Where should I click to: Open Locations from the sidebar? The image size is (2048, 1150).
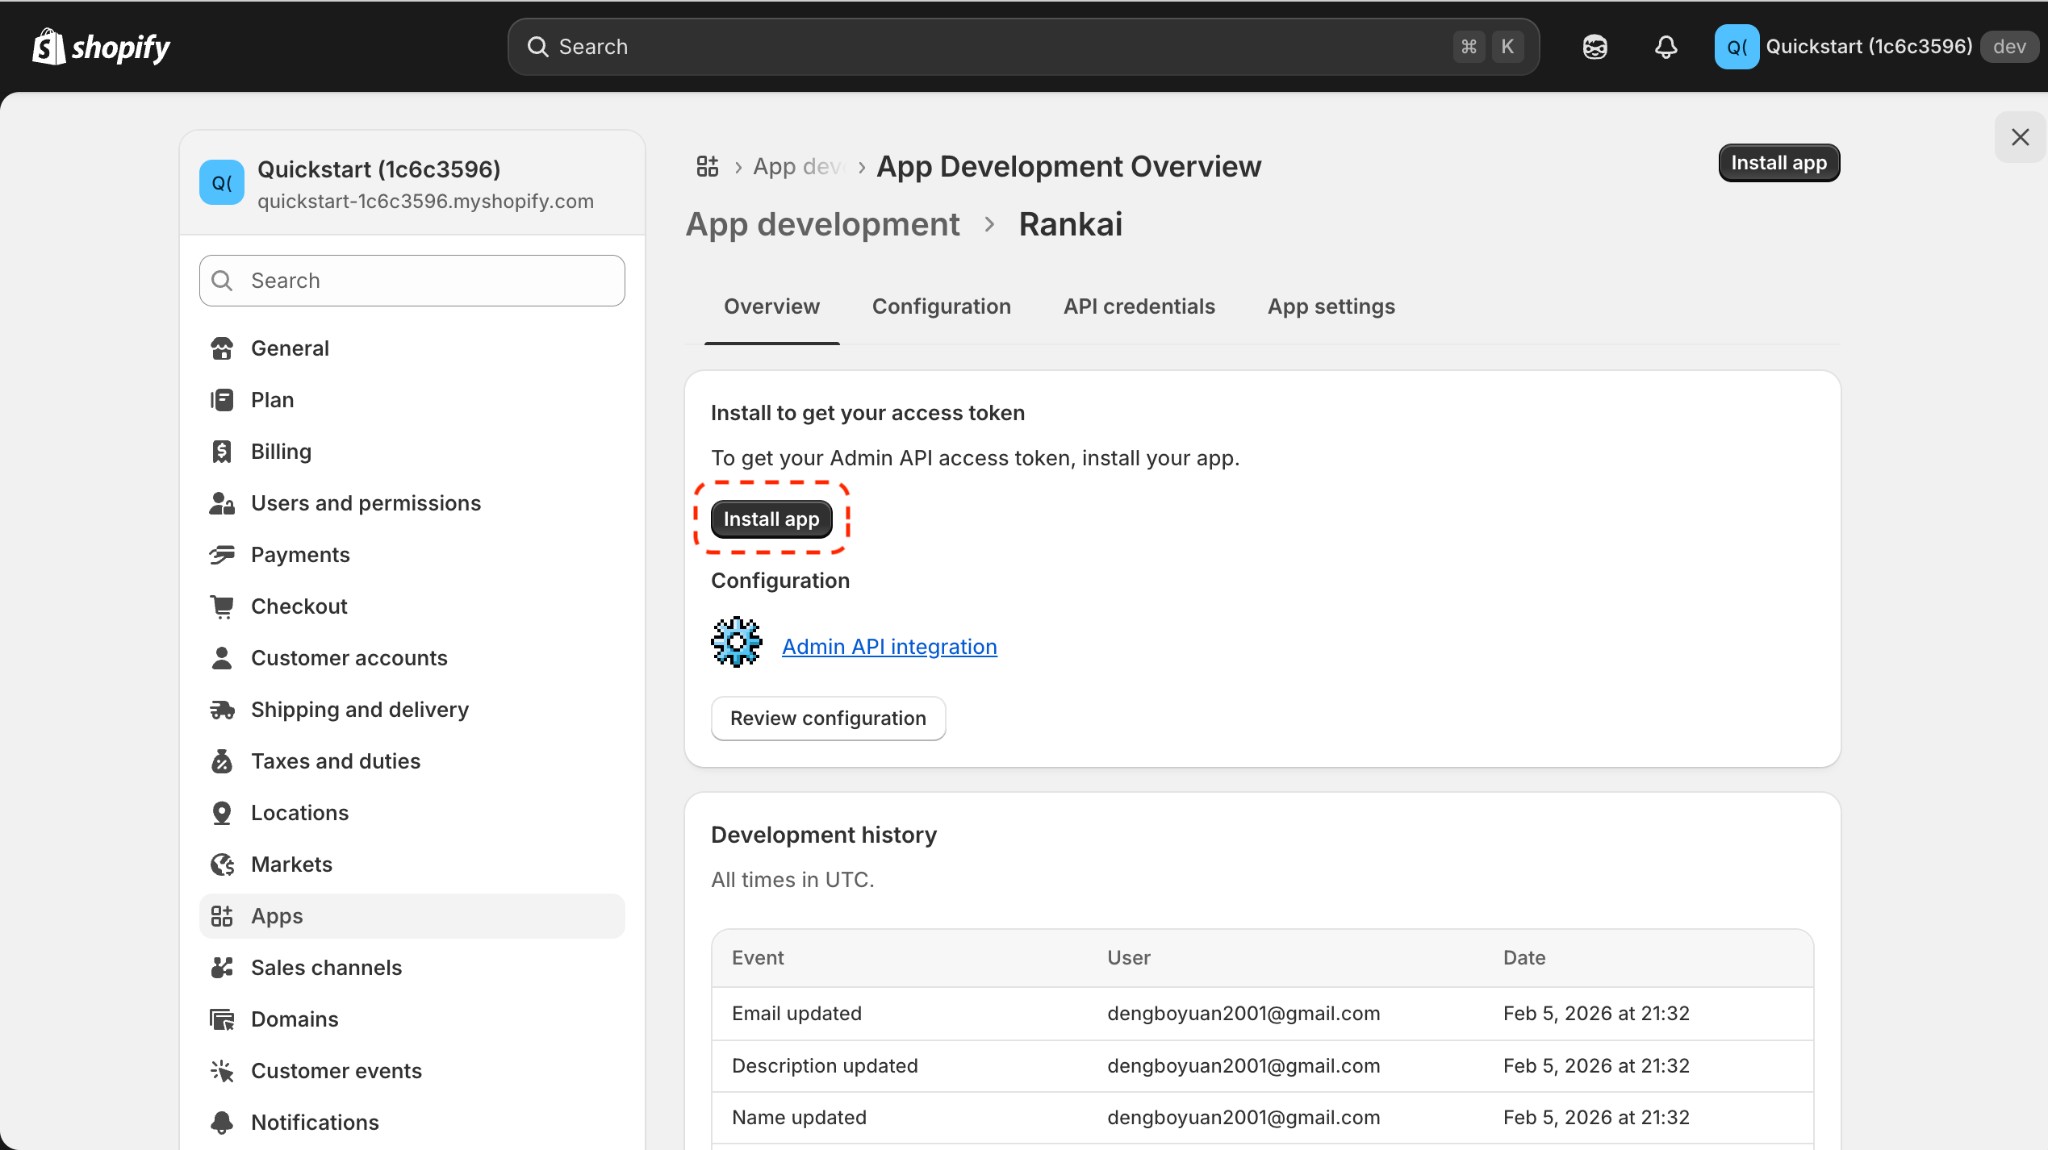pyautogui.click(x=300, y=812)
